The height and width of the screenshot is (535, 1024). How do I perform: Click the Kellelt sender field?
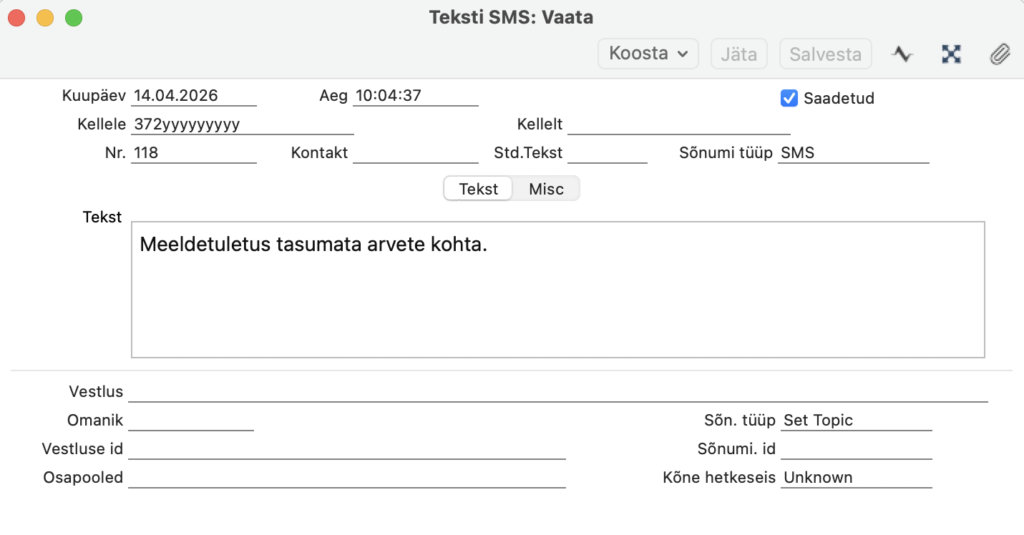point(678,125)
